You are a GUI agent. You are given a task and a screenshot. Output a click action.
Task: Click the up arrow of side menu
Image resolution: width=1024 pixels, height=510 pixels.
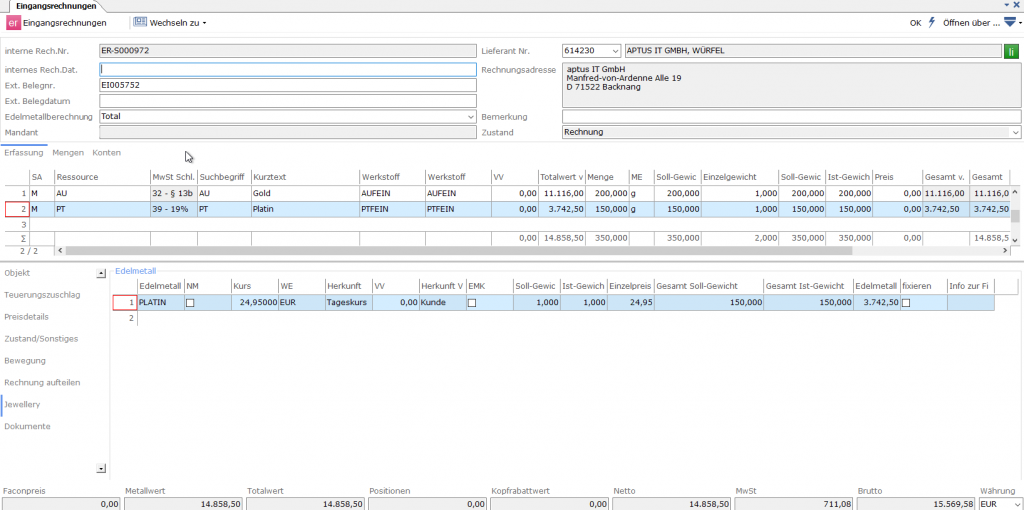[x=101, y=274]
